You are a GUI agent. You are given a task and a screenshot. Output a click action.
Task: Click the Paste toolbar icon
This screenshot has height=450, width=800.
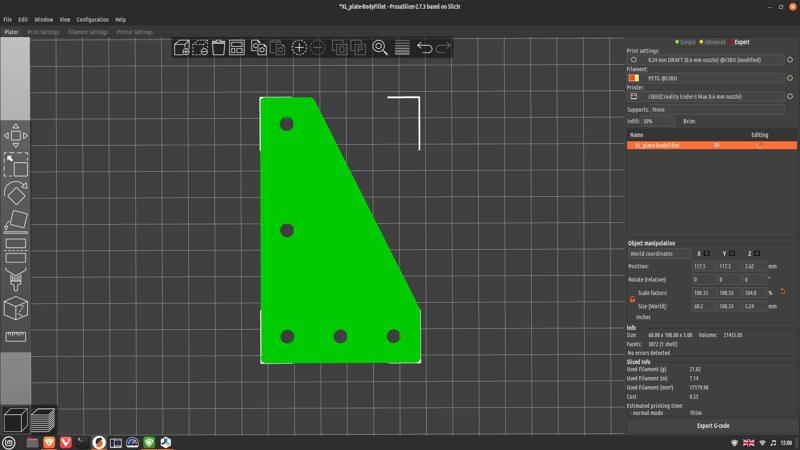pos(277,48)
